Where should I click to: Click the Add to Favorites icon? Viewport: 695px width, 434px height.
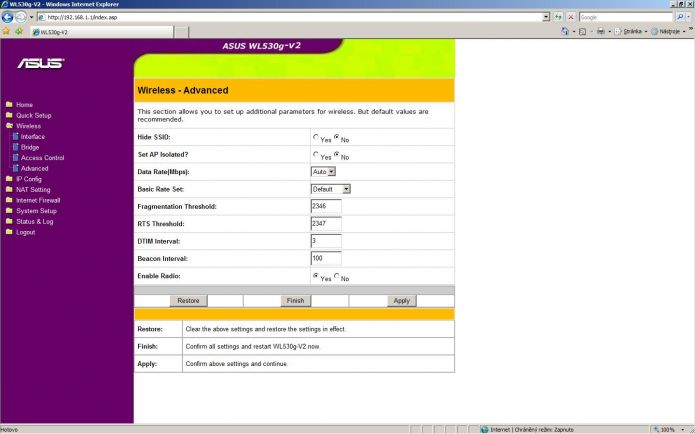19,31
